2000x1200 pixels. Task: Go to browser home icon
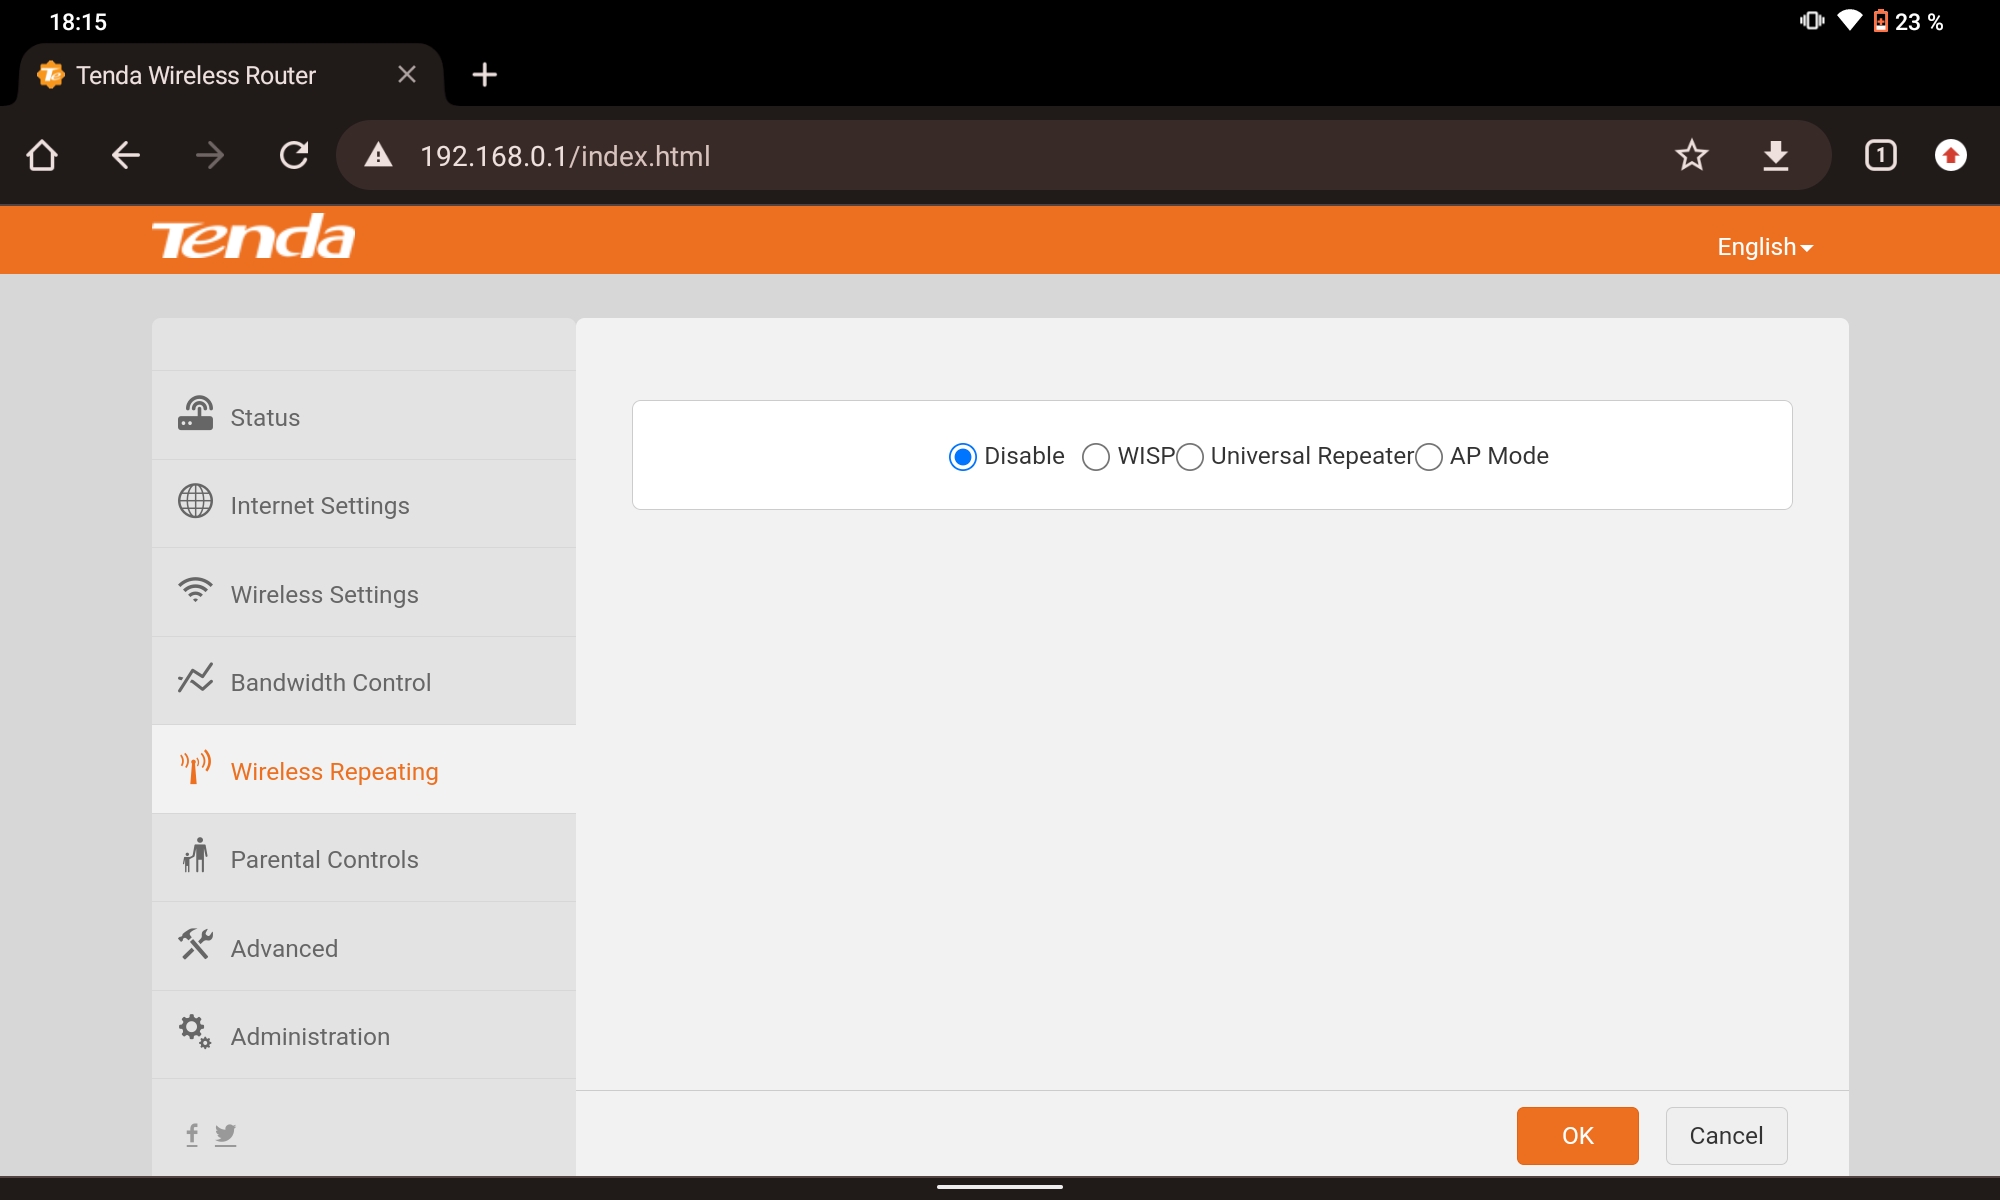click(x=42, y=155)
